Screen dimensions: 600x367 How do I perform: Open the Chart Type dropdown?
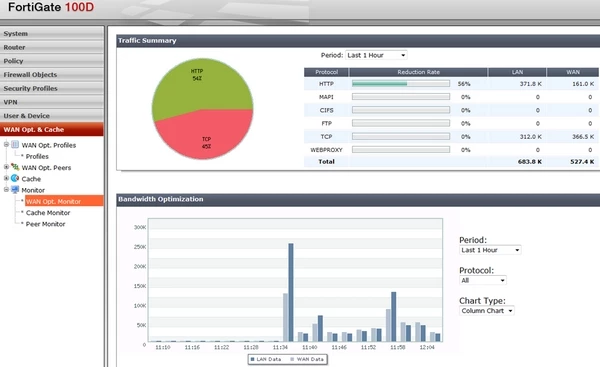[486, 311]
